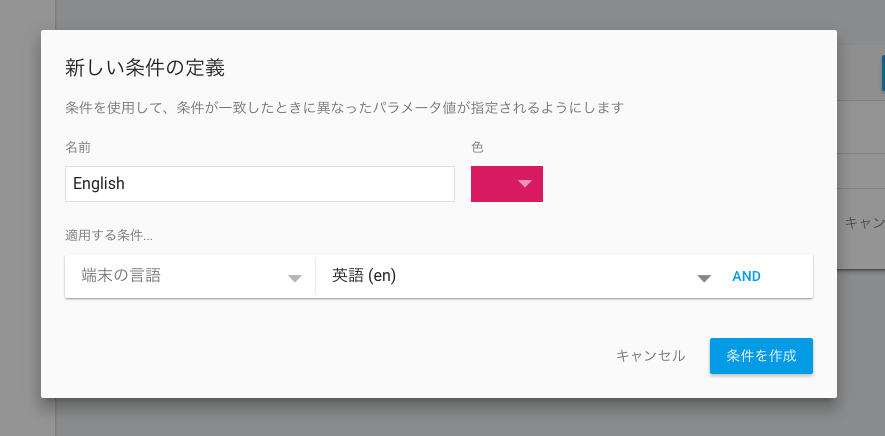Click the arrow icon beside 端末の言語
The width and height of the screenshot is (885, 436).
click(295, 278)
